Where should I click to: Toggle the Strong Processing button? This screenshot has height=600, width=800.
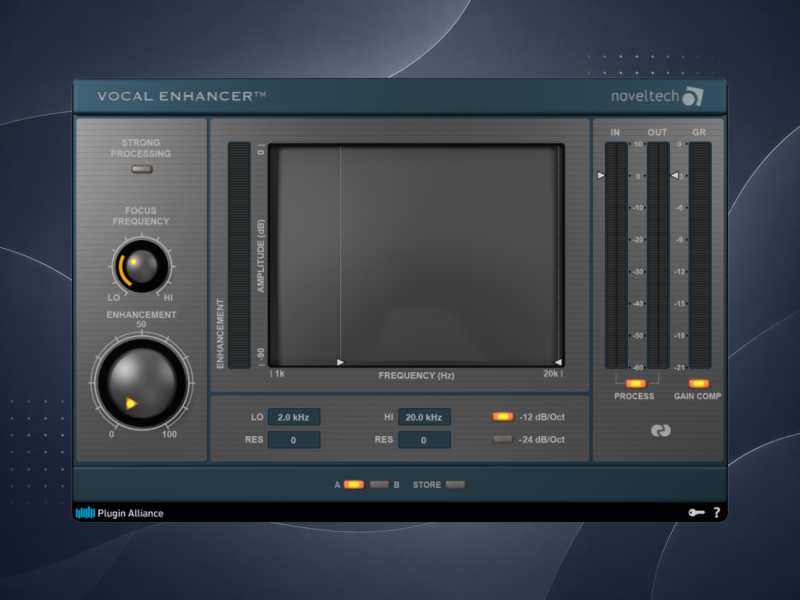click(x=142, y=169)
